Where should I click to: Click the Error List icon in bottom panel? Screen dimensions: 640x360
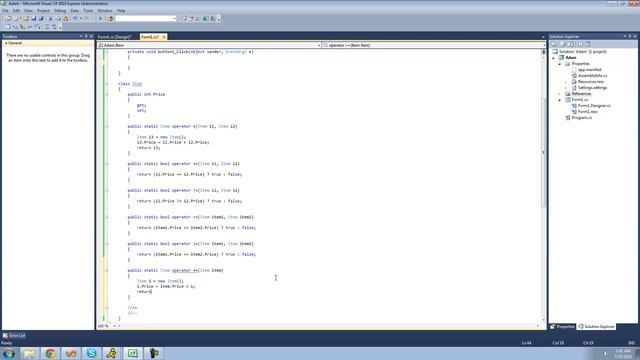pyautogui.click(x=5, y=336)
